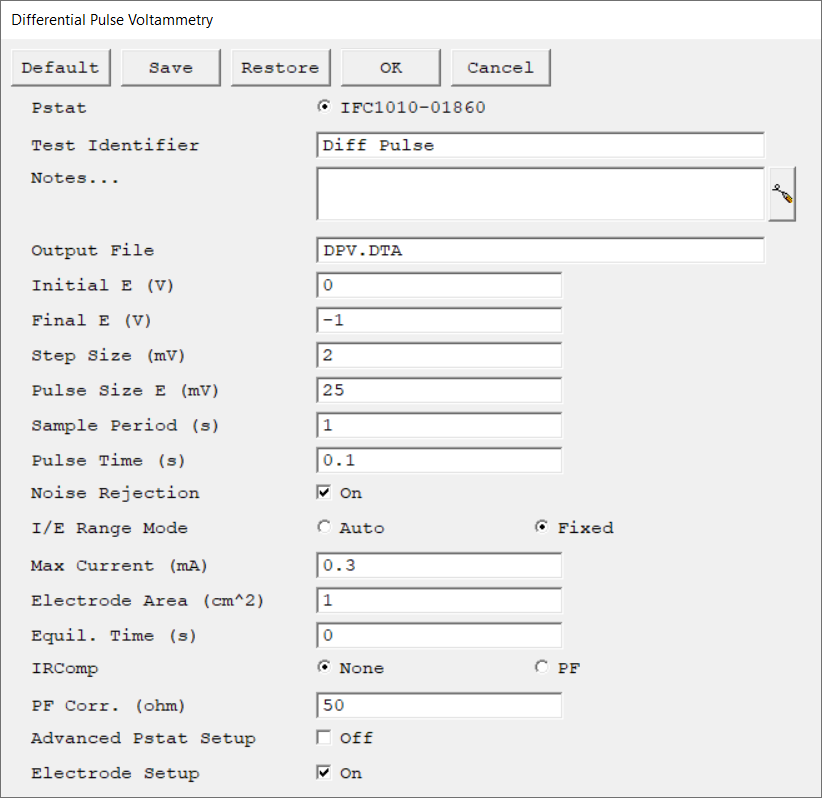Click the PF Corr. (ohm) field
The image size is (822, 798).
[439, 706]
